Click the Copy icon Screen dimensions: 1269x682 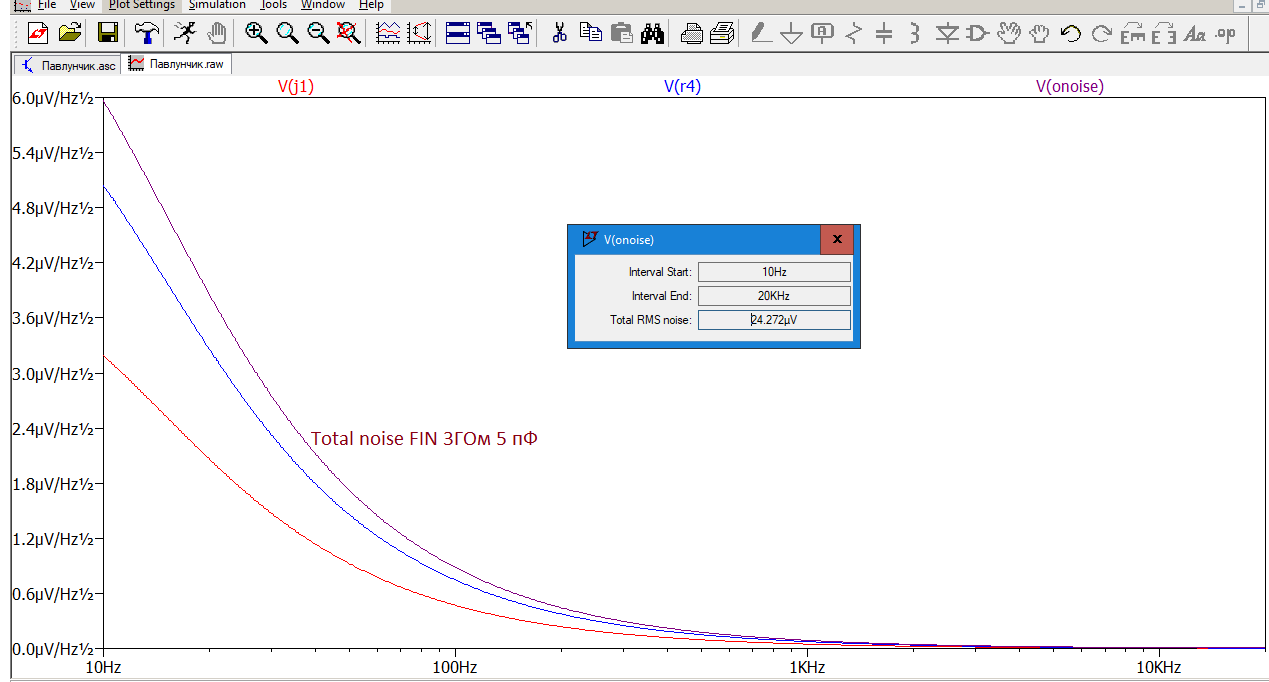click(x=591, y=33)
